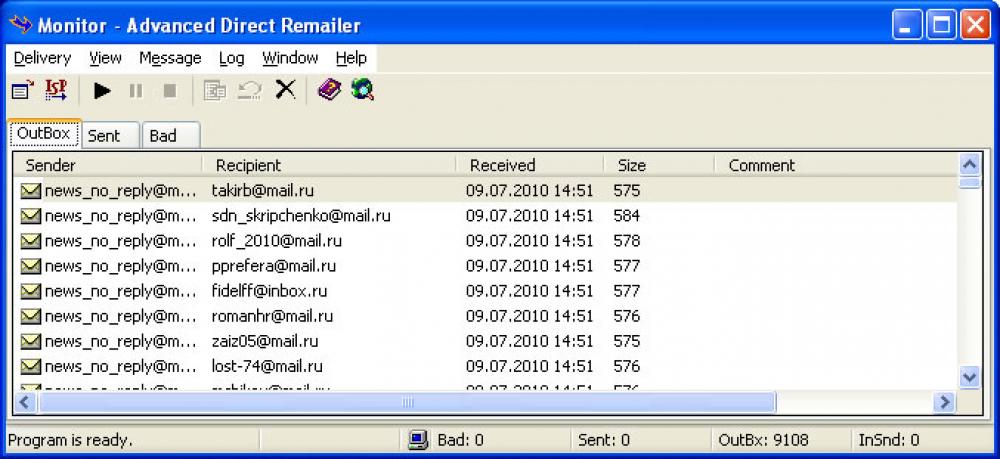This screenshot has width=1000, height=459.
Task: Pause delivery with the Pause button
Action: click(x=136, y=91)
